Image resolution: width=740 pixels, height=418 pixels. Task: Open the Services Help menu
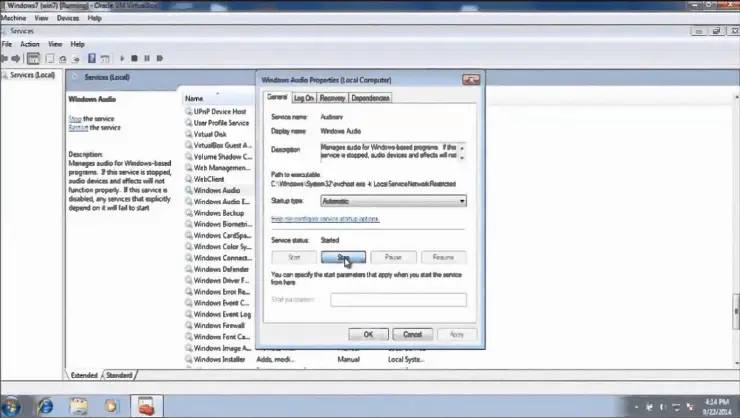(77, 44)
